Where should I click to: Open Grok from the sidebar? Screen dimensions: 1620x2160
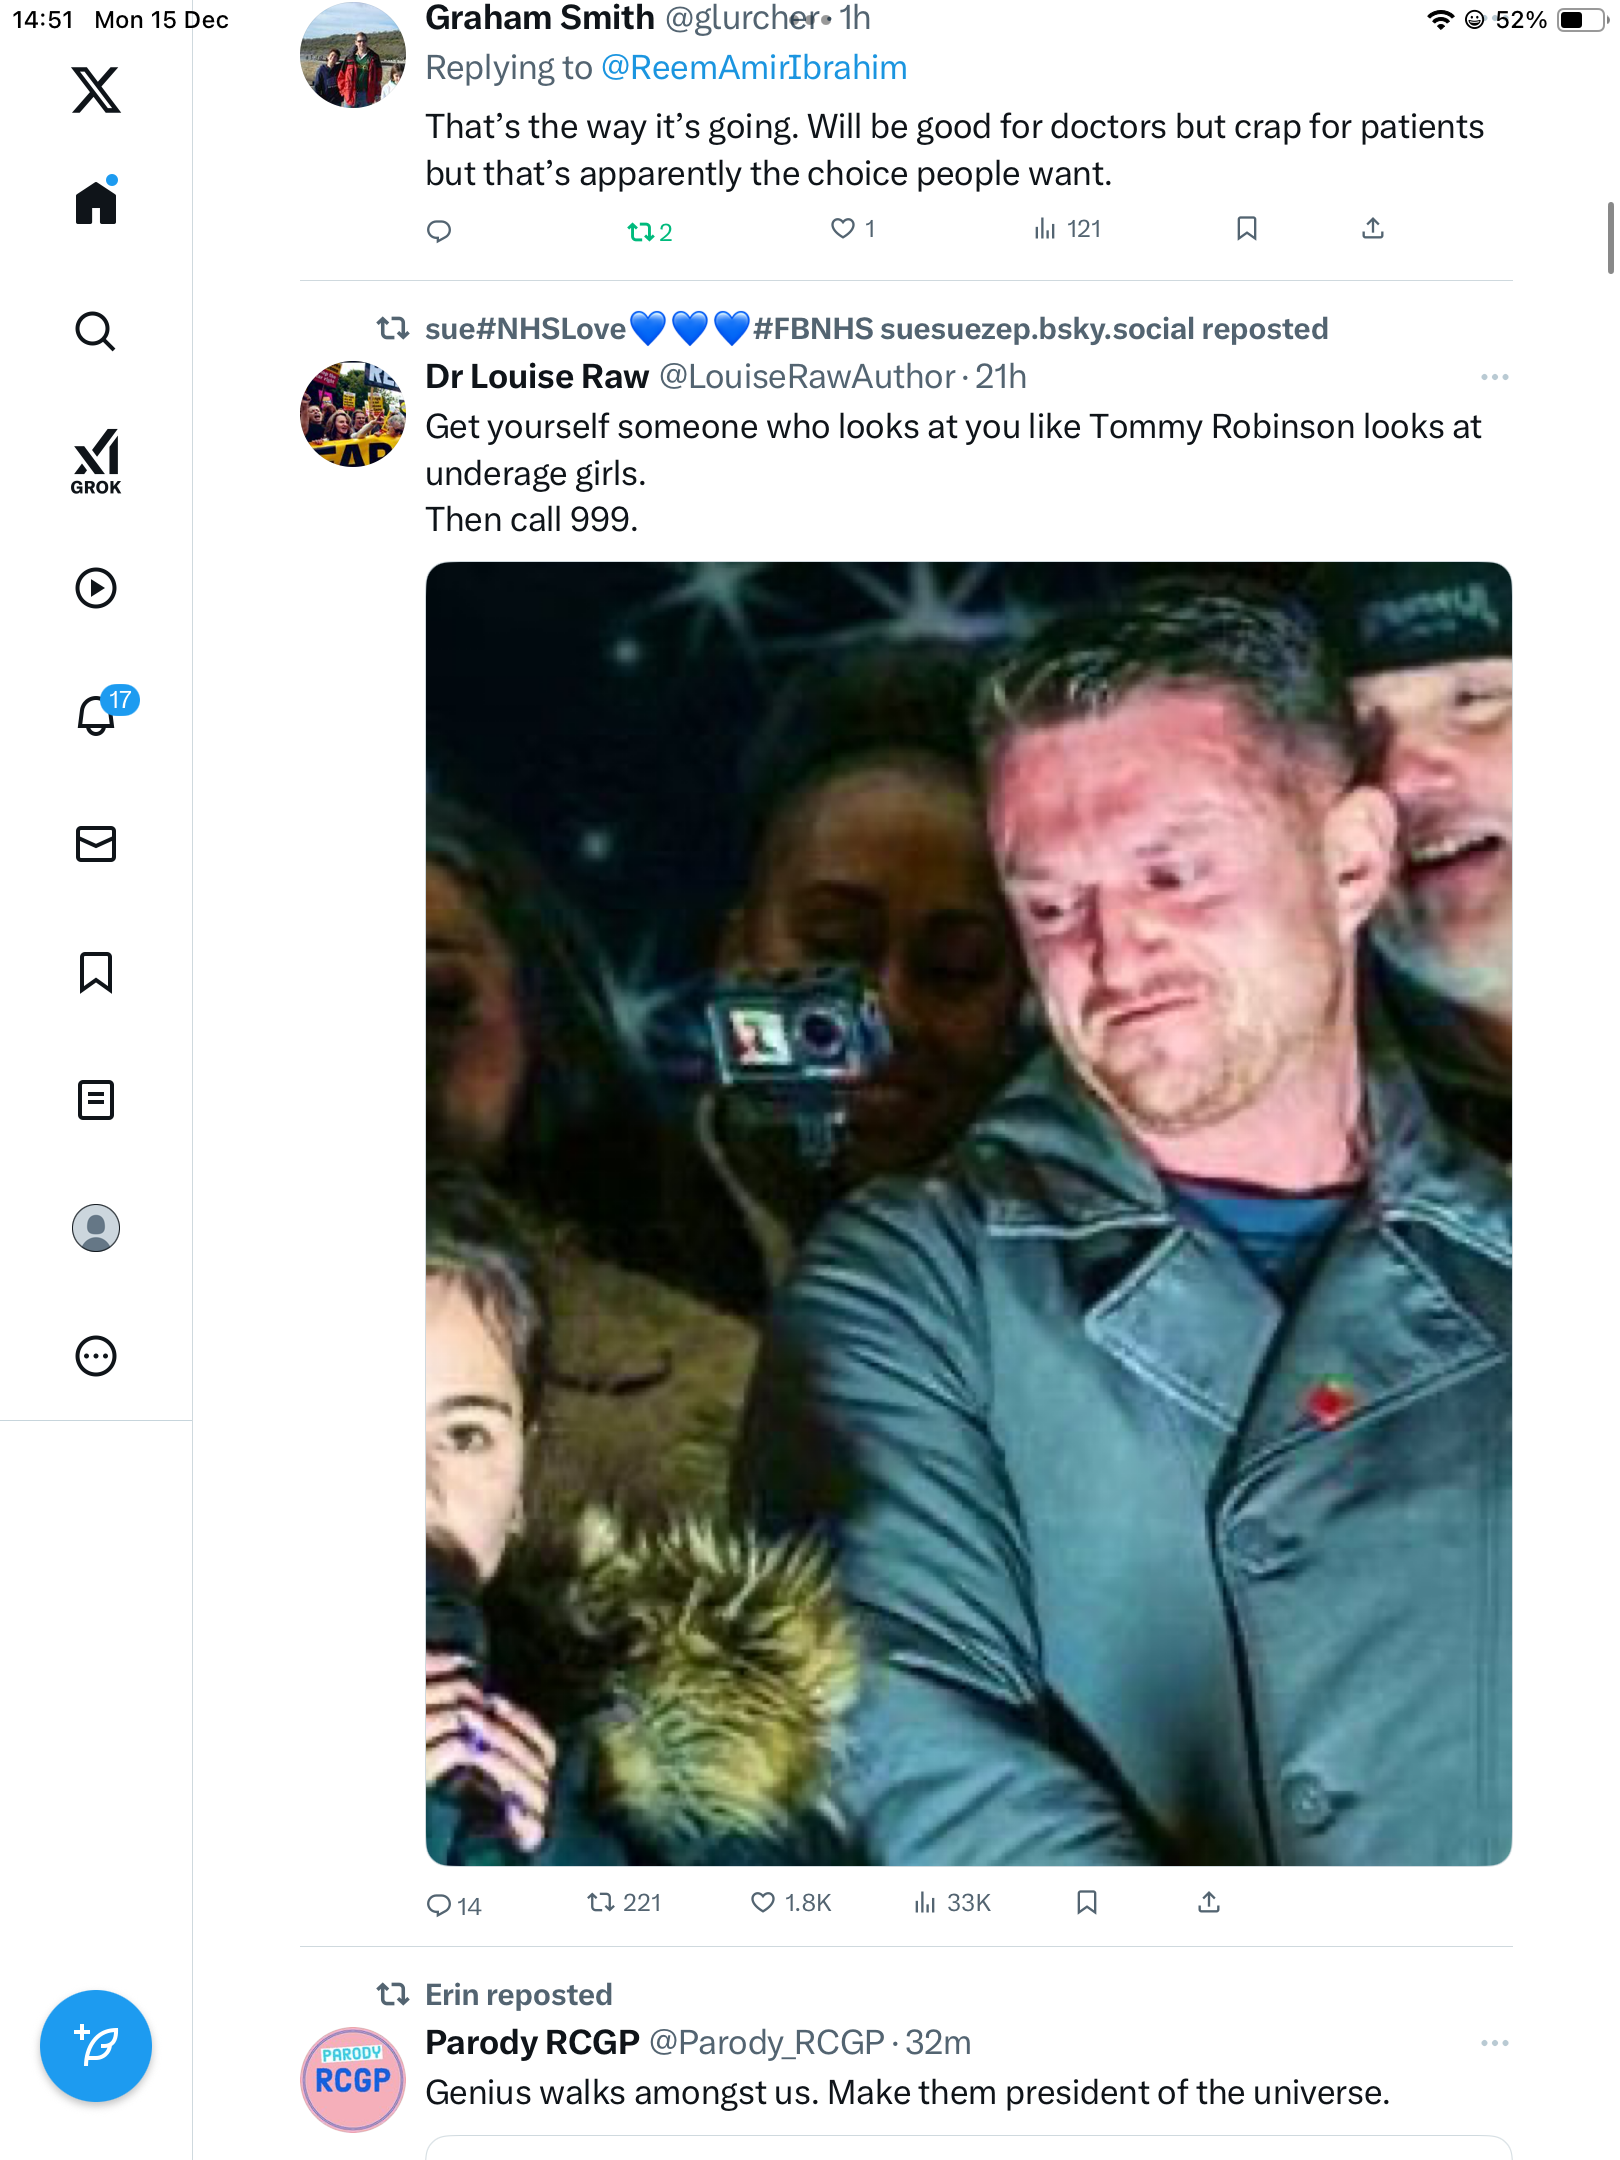pos(96,462)
